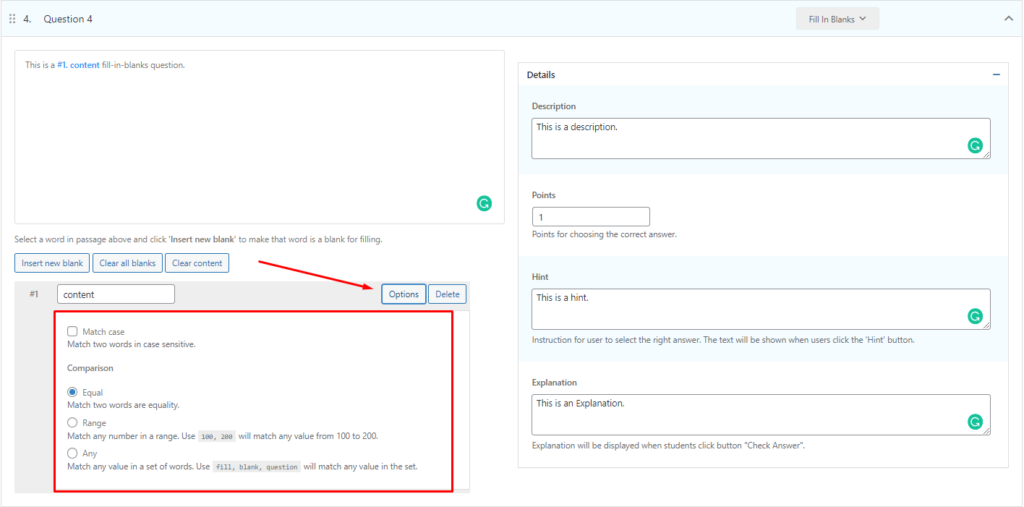The height and width of the screenshot is (507, 1024).
Task: Click the Clear content button
Action: pos(197,263)
